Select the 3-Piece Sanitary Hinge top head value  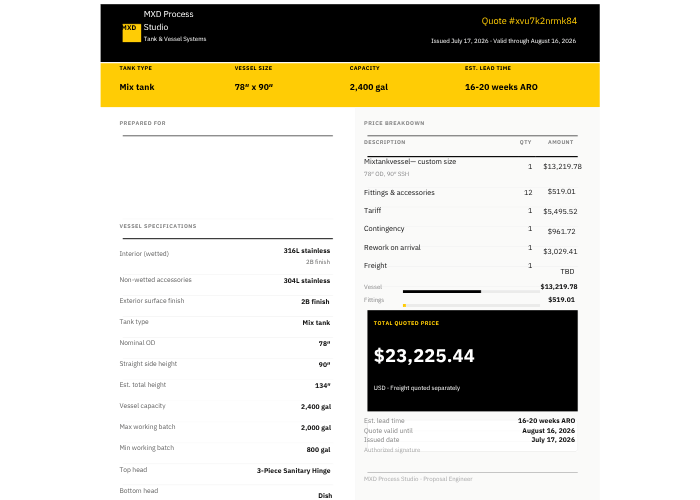pyautogui.click(x=293, y=471)
